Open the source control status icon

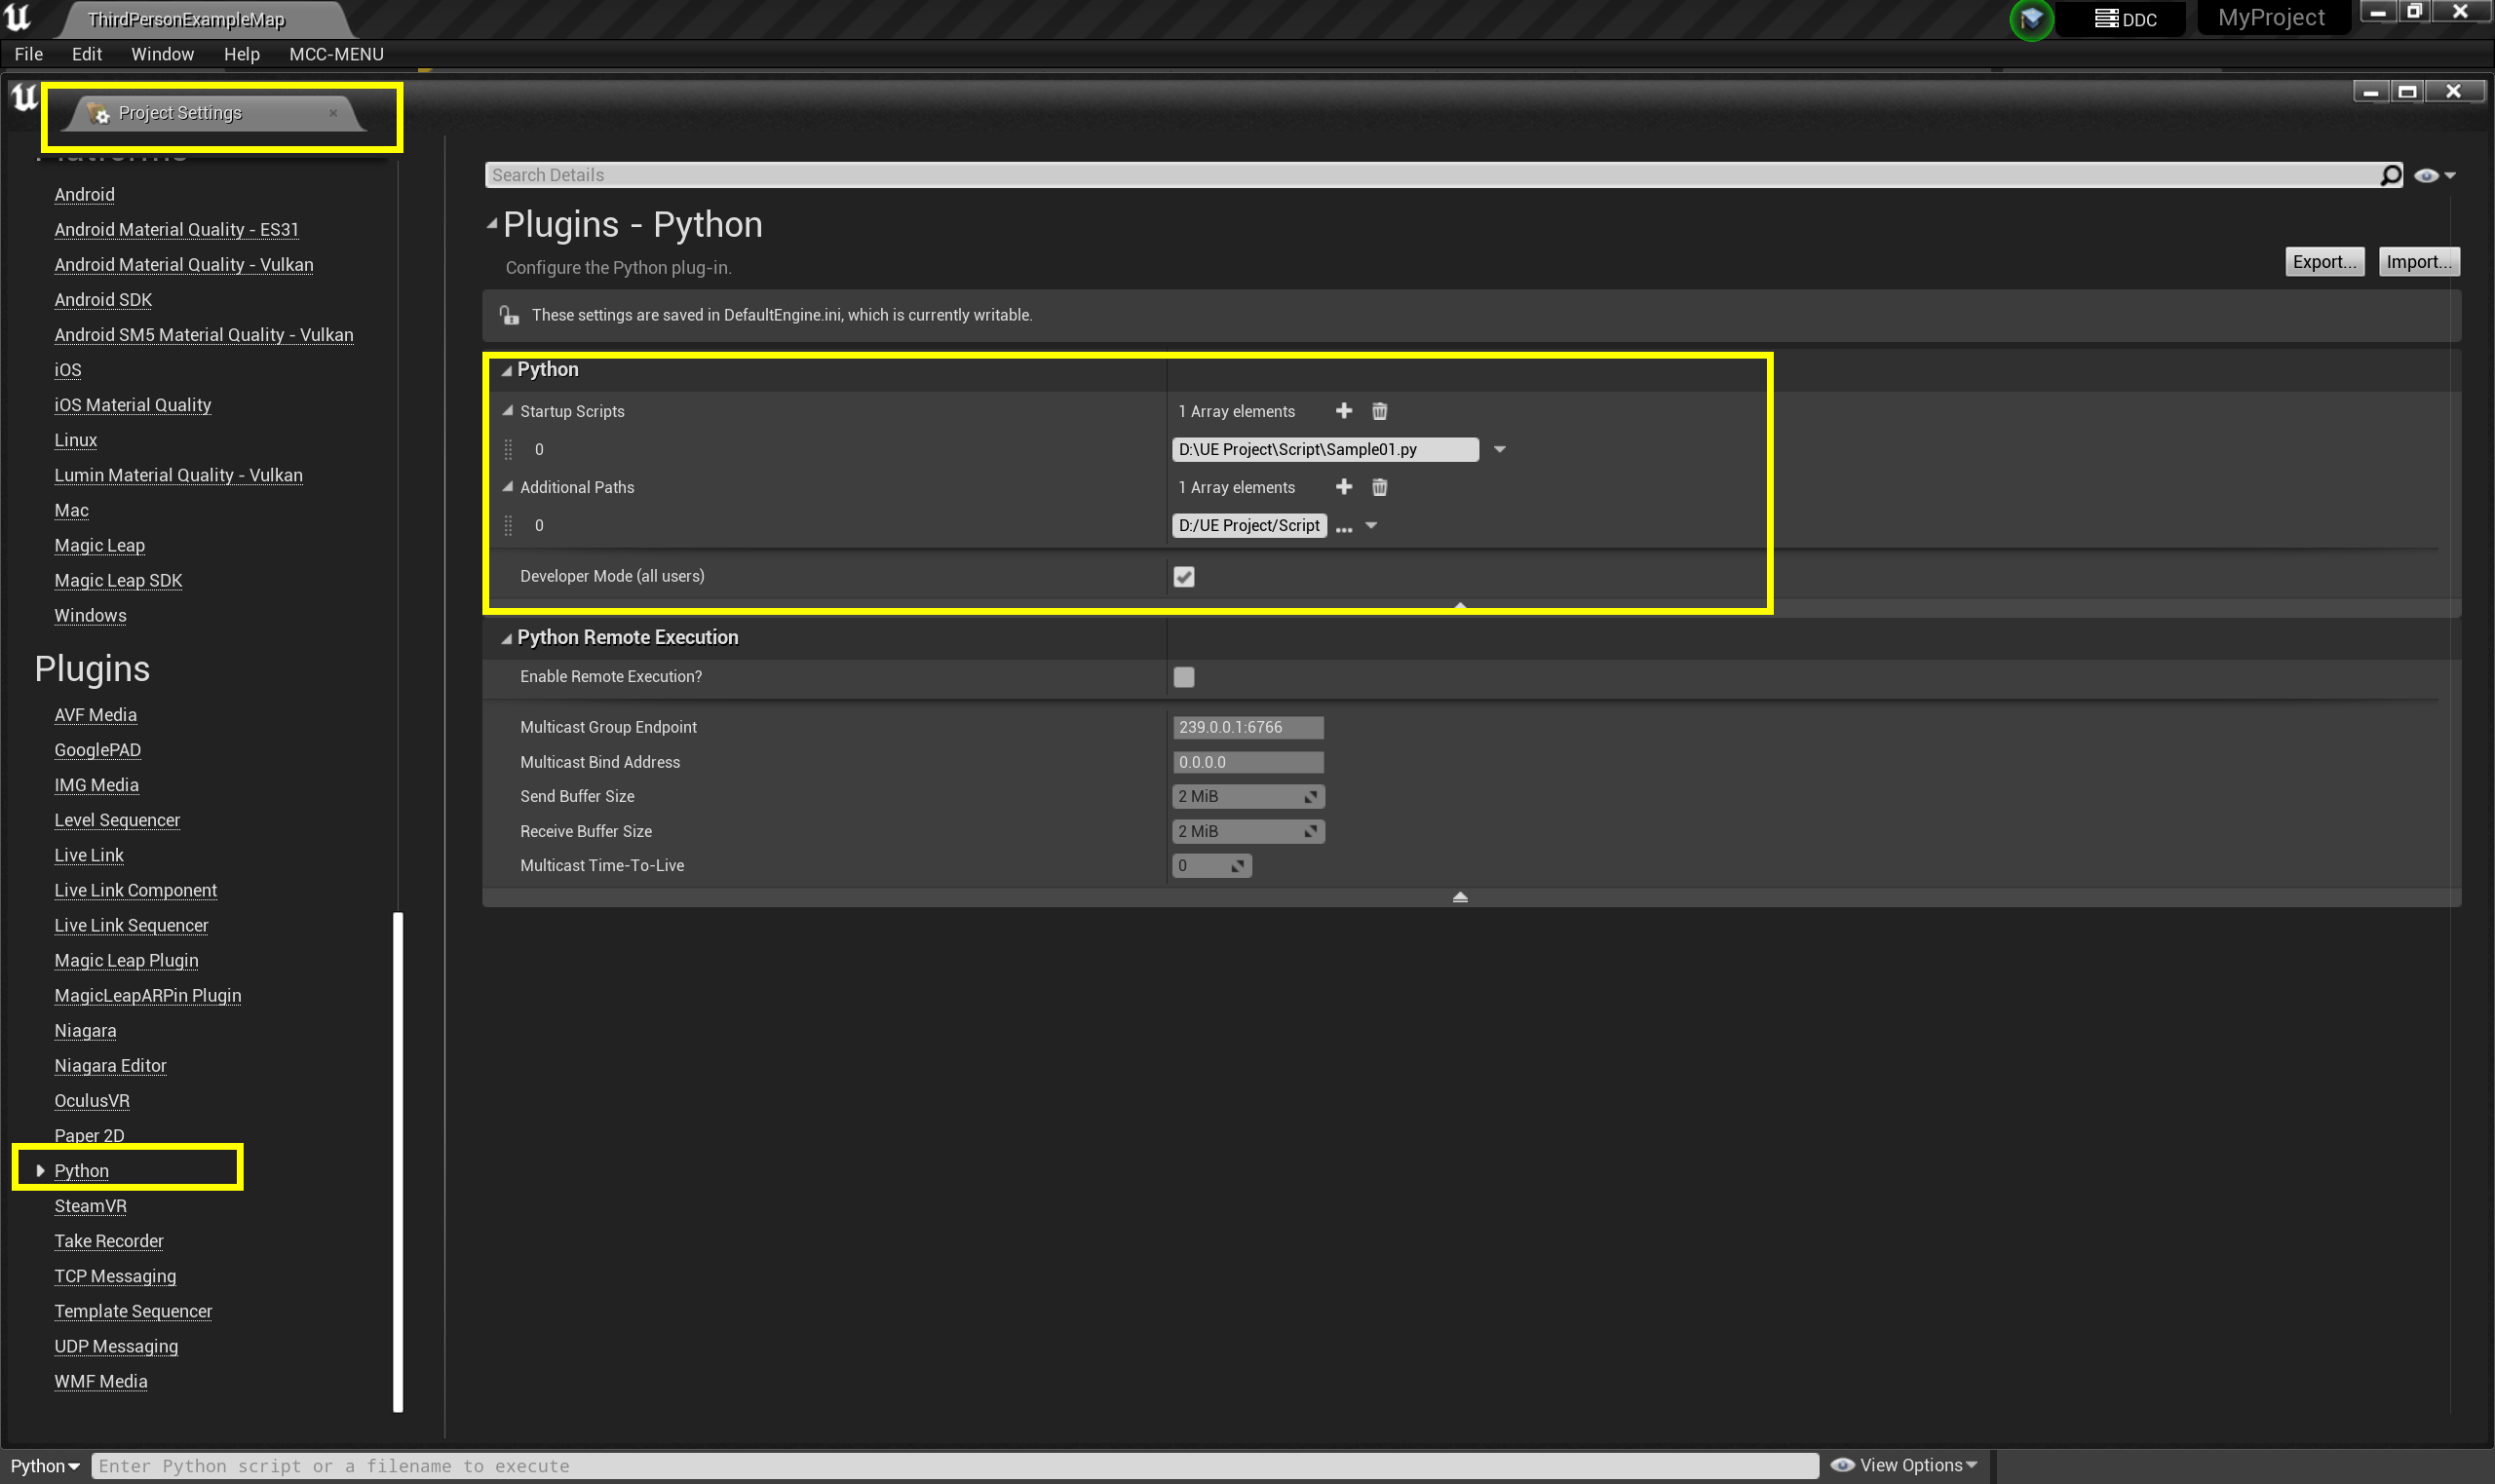2031,19
